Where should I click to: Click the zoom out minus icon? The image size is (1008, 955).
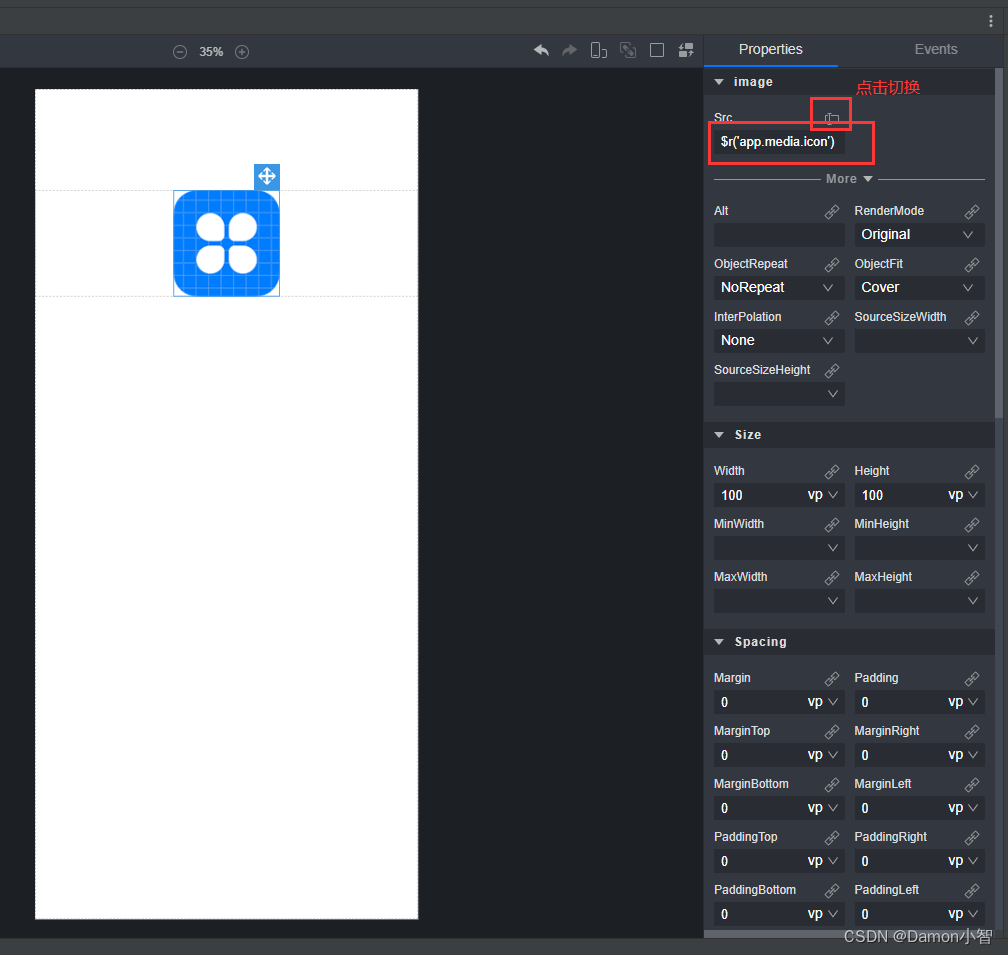pyautogui.click(x=180, y=52)
